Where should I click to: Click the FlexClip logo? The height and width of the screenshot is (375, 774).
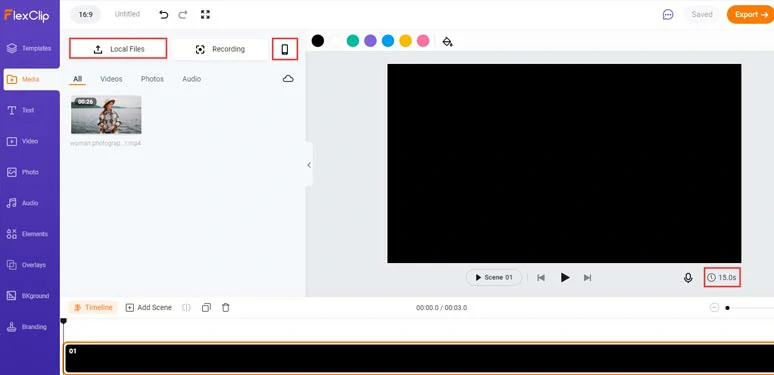click(27, 15)
